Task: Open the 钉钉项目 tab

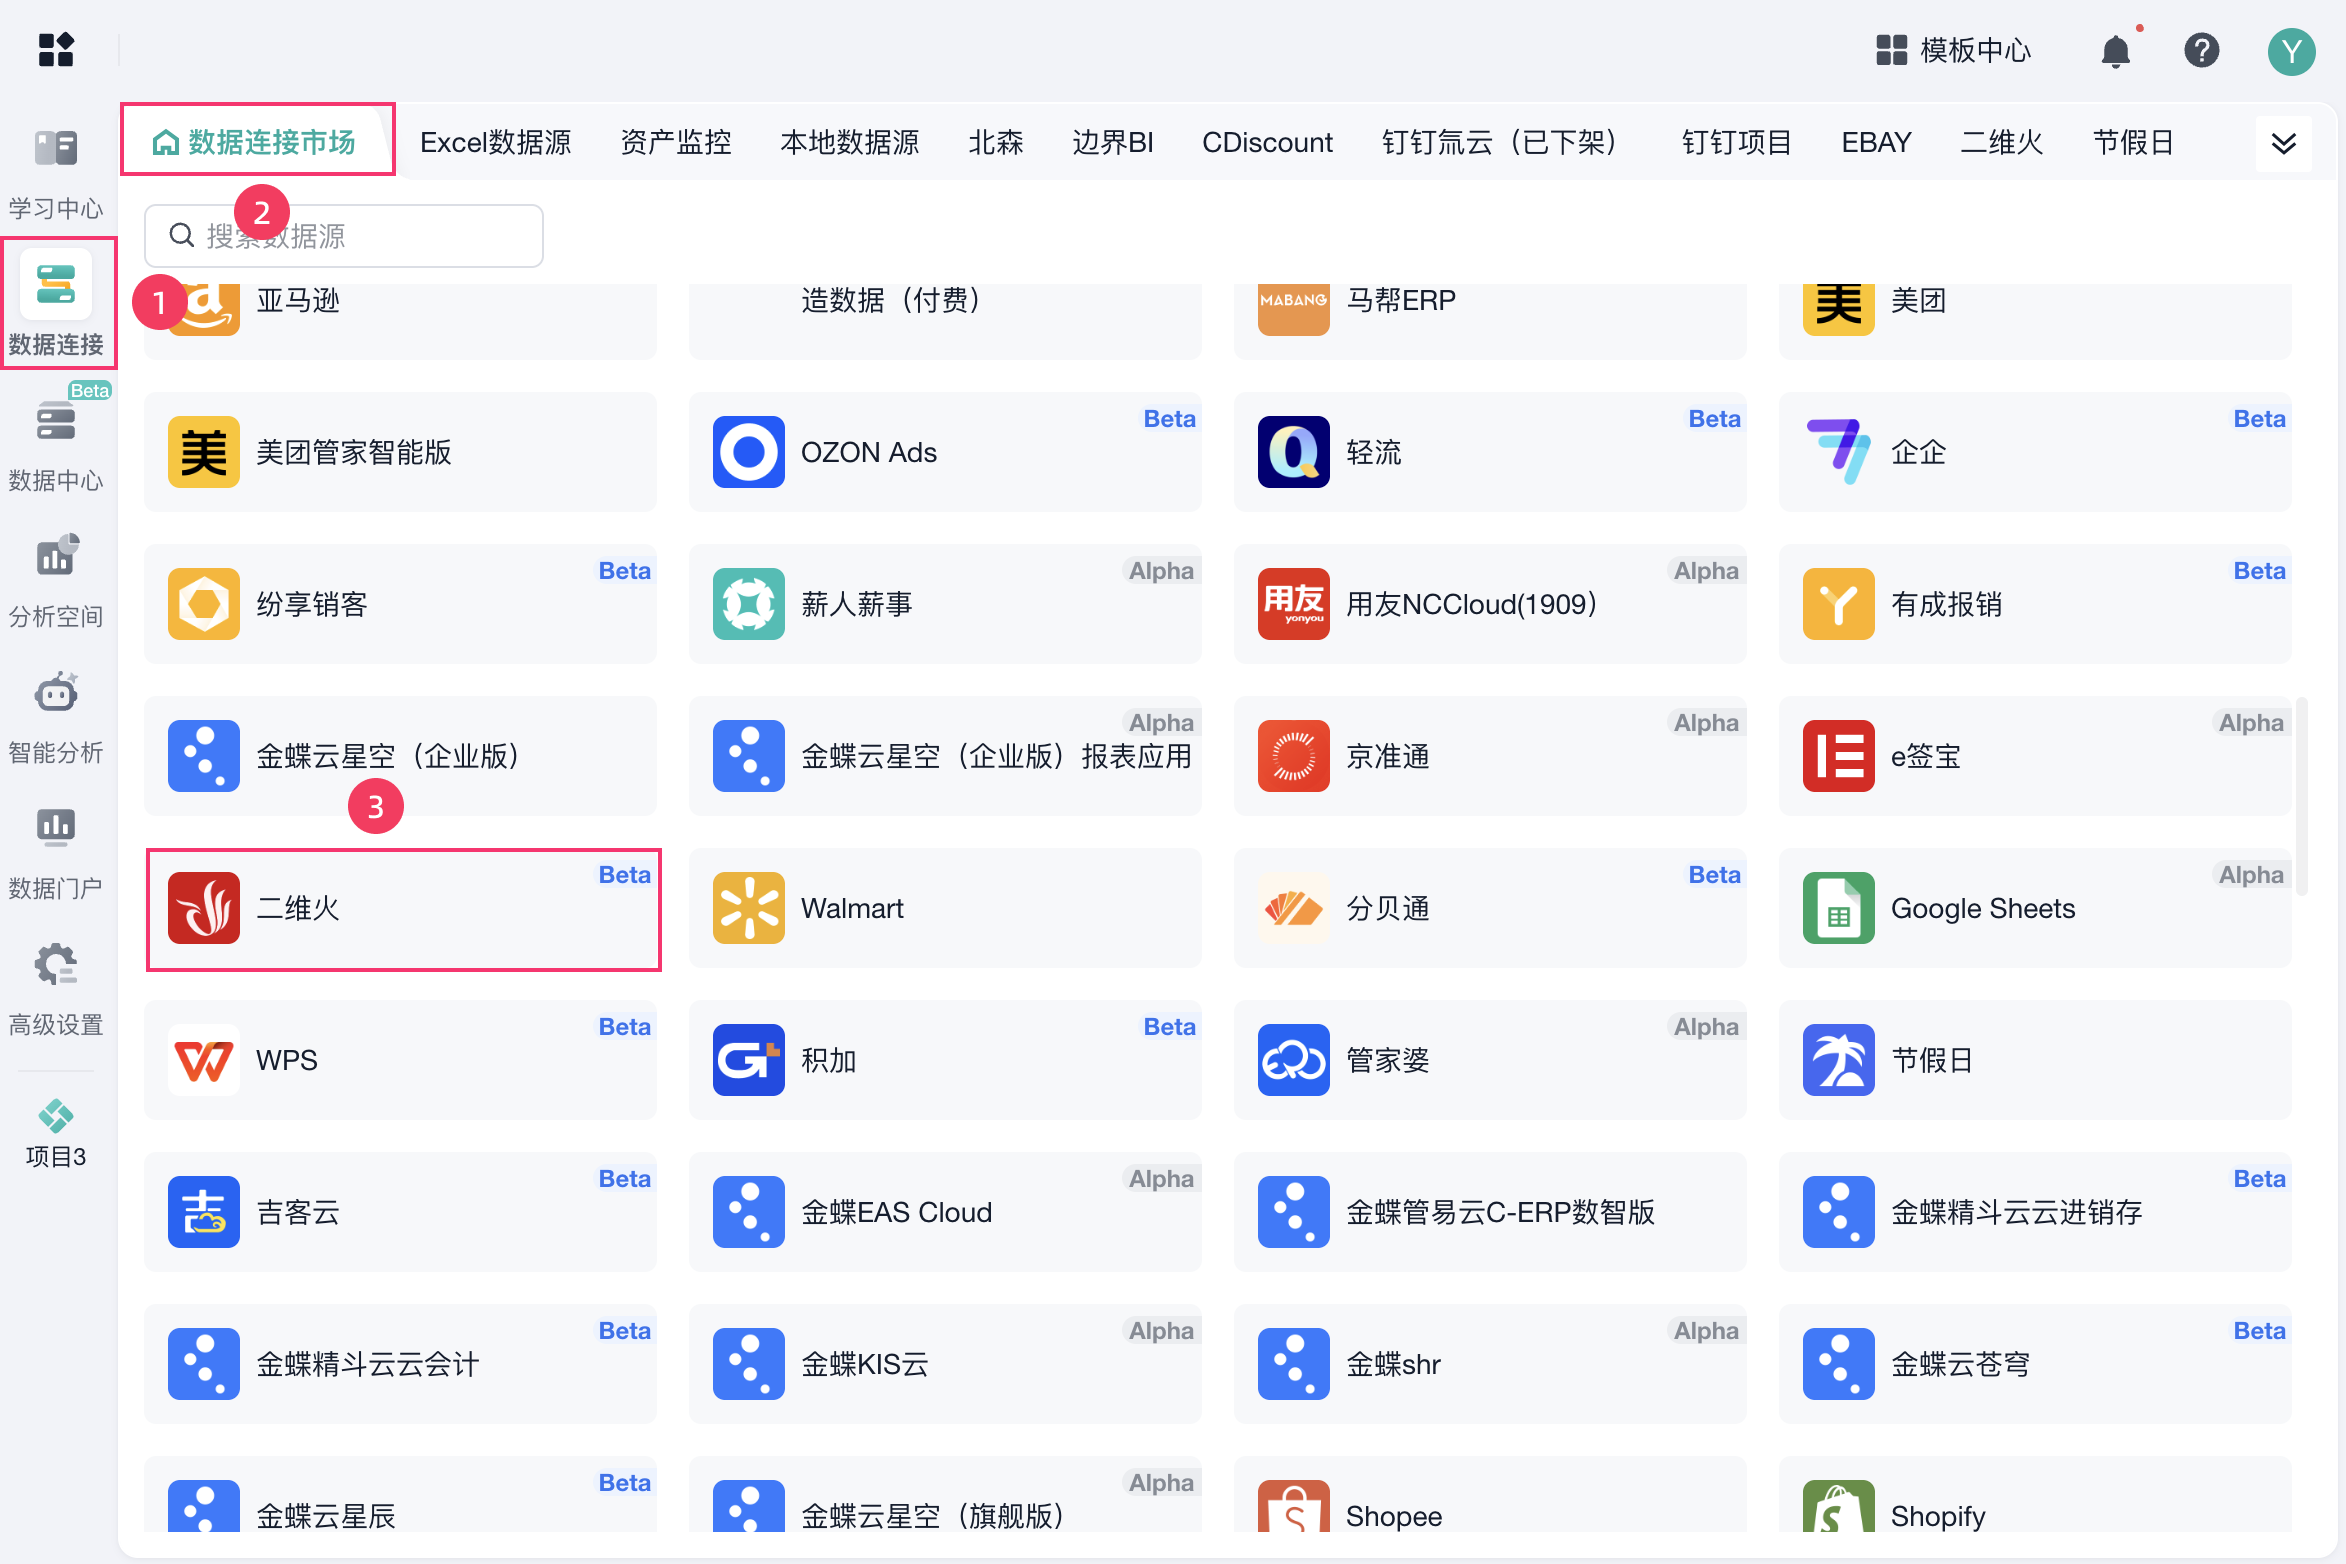Action: coord(1737,142)
